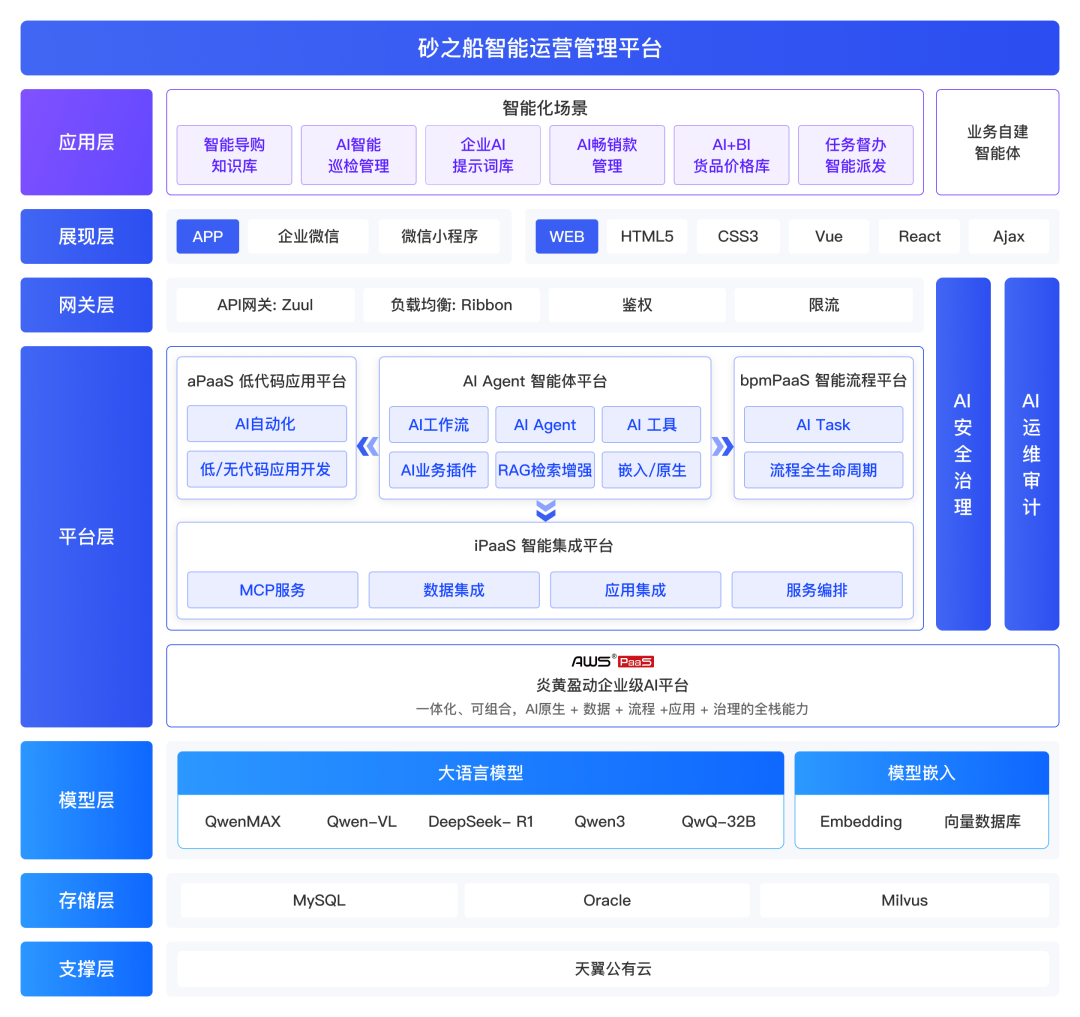The height and width of the screenshot is (1017, 1080).
Task: Click the blue APP box
Action: [208, 237]
